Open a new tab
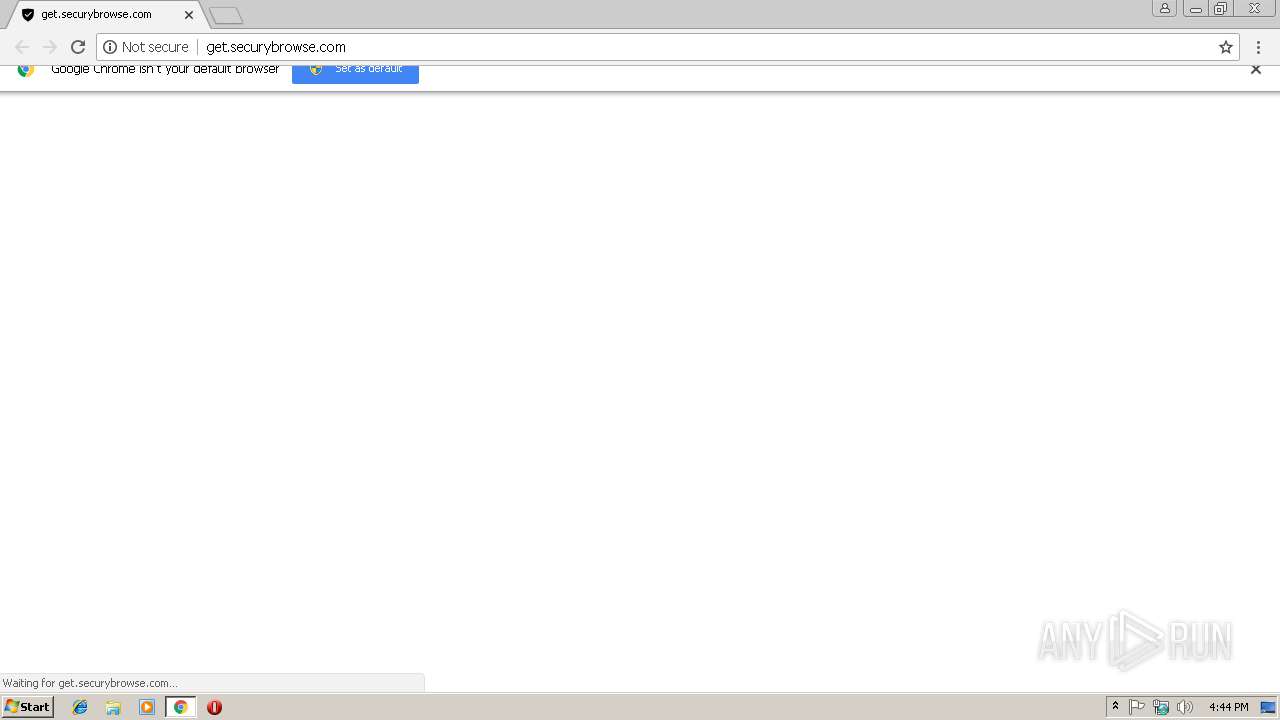This screenshot has width=1280, height=720. pos(226,15)
